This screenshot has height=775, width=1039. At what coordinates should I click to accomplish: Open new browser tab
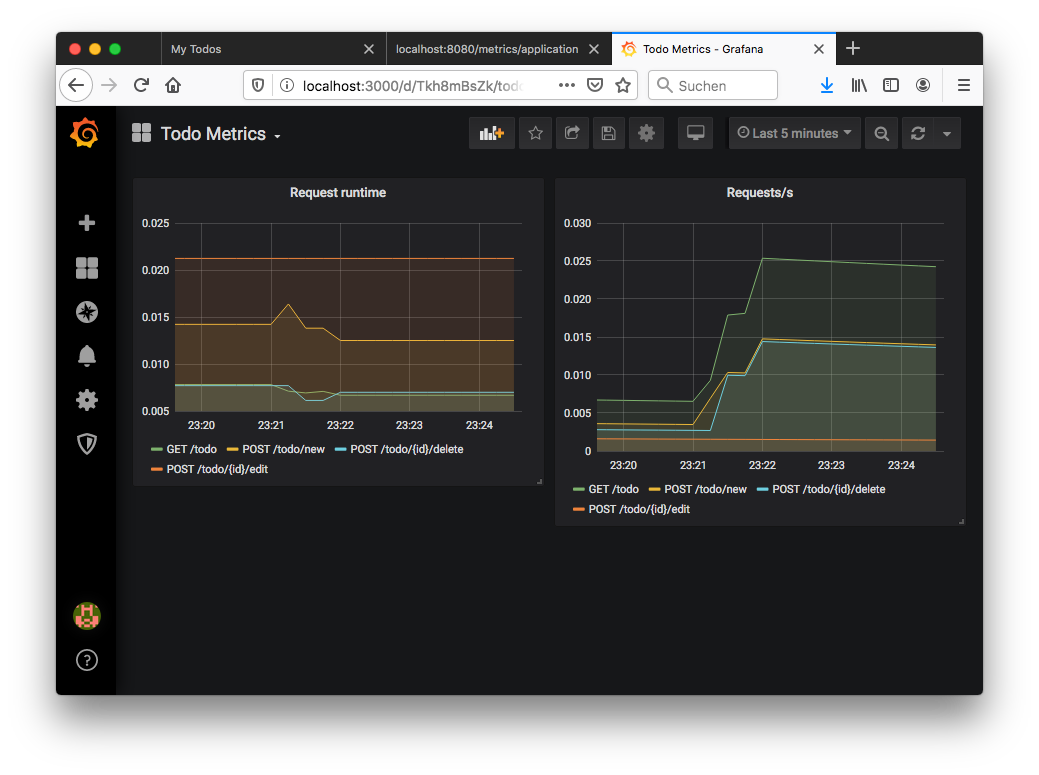(853, 48)
